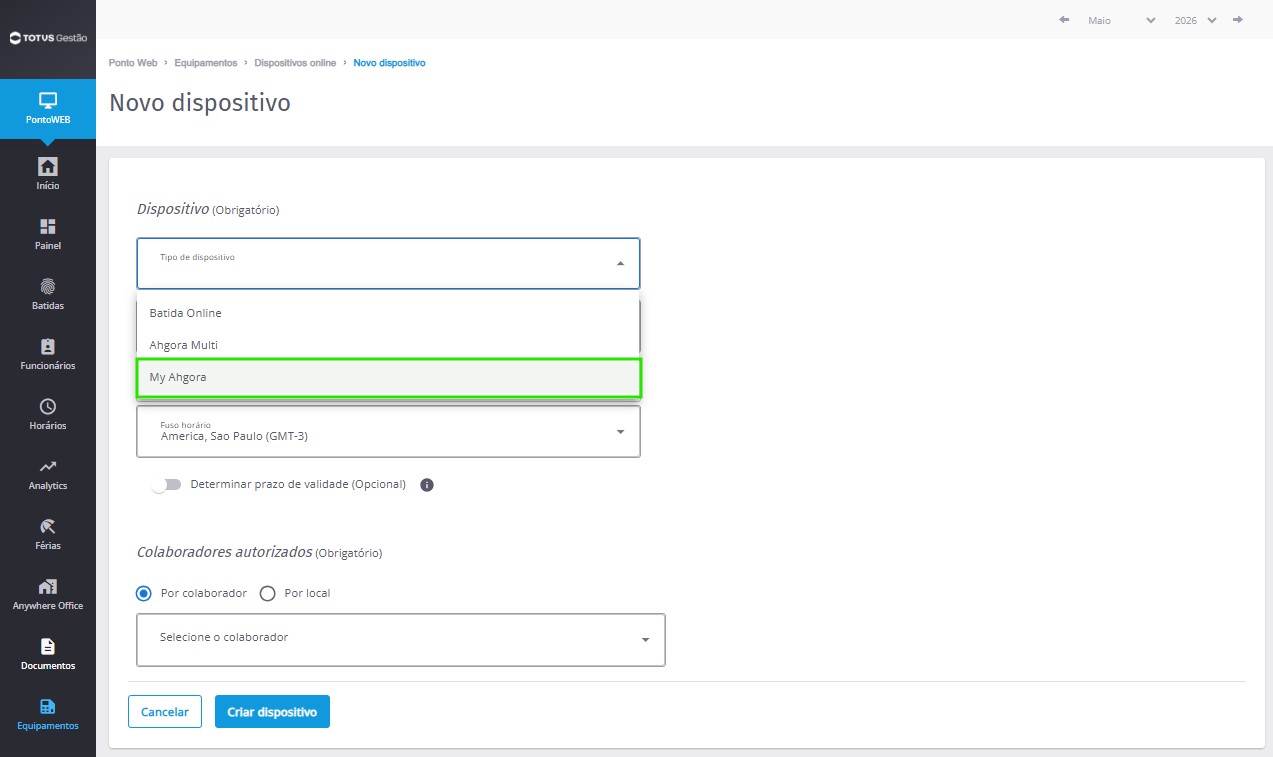Open the Férias beach umbrella icon

(47, 526)
